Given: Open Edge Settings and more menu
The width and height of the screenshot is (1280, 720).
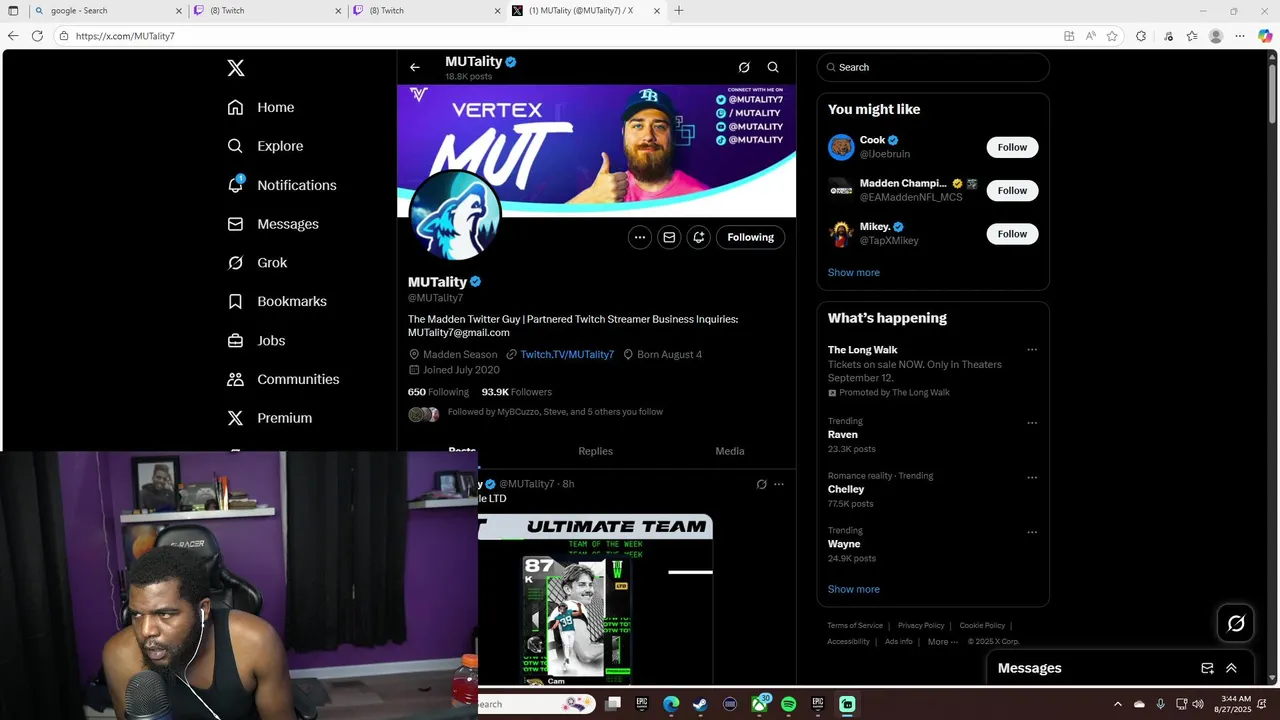Looking at the screenshot, I should coord(1240,36).
